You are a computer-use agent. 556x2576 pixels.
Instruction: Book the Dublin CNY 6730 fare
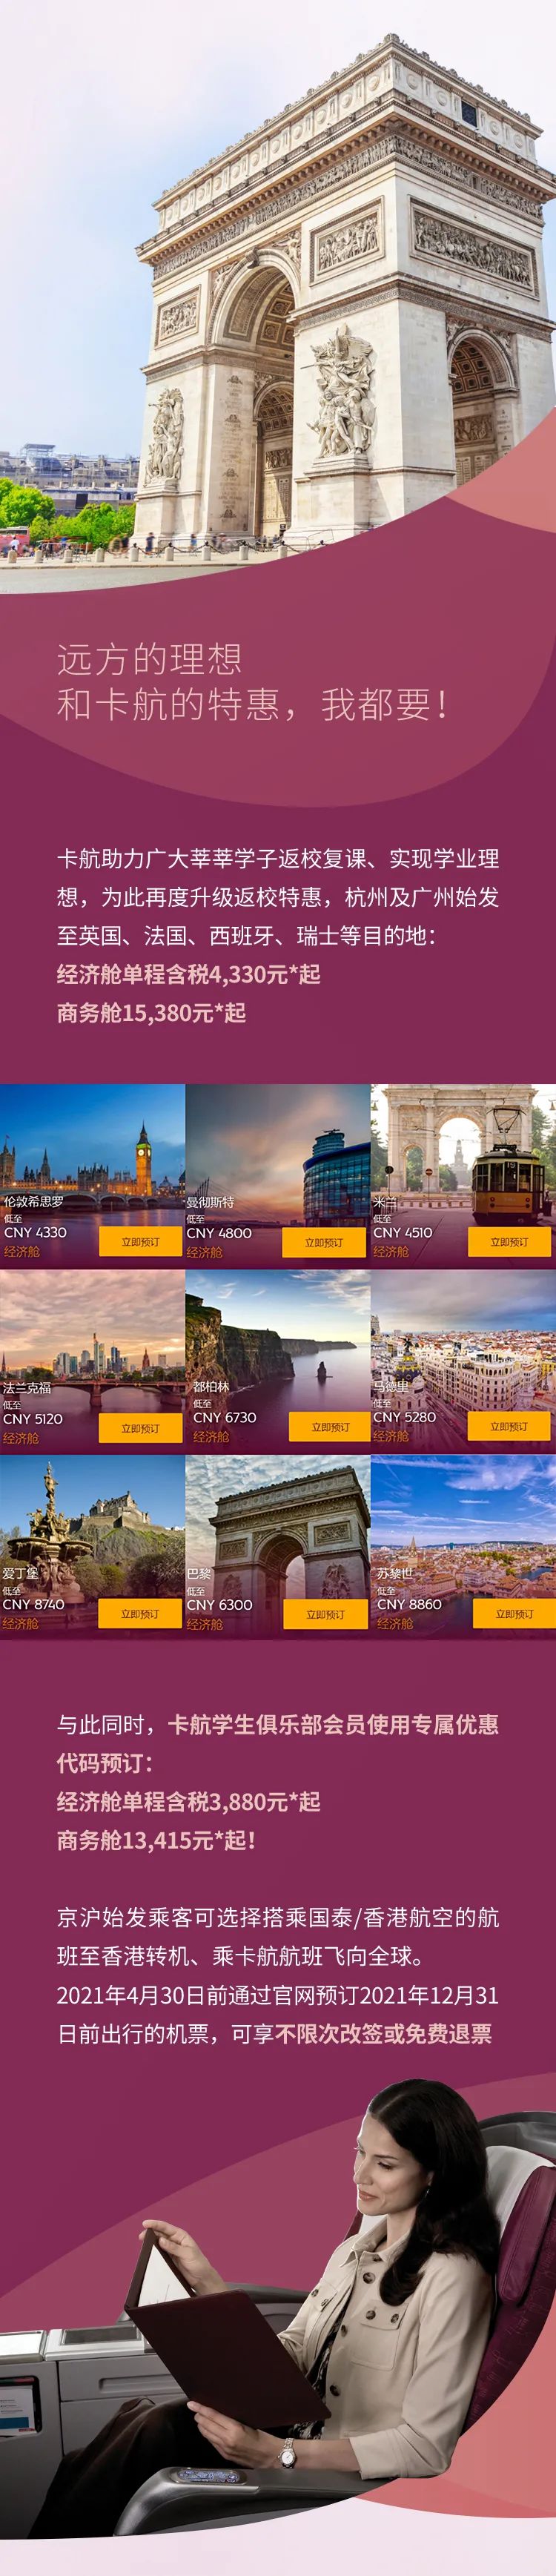tap(330, 1427)
